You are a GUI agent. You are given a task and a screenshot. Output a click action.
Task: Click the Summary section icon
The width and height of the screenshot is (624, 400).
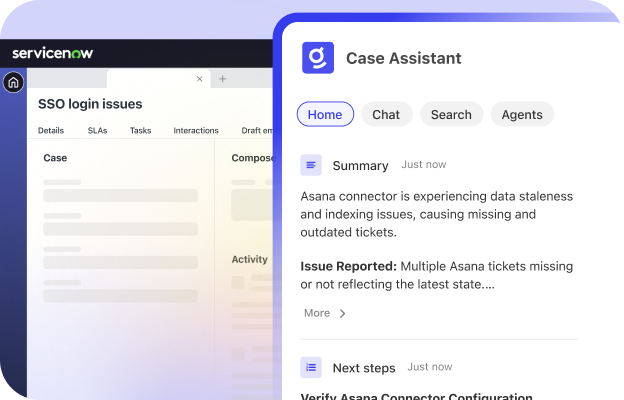[x=311, y=165]
